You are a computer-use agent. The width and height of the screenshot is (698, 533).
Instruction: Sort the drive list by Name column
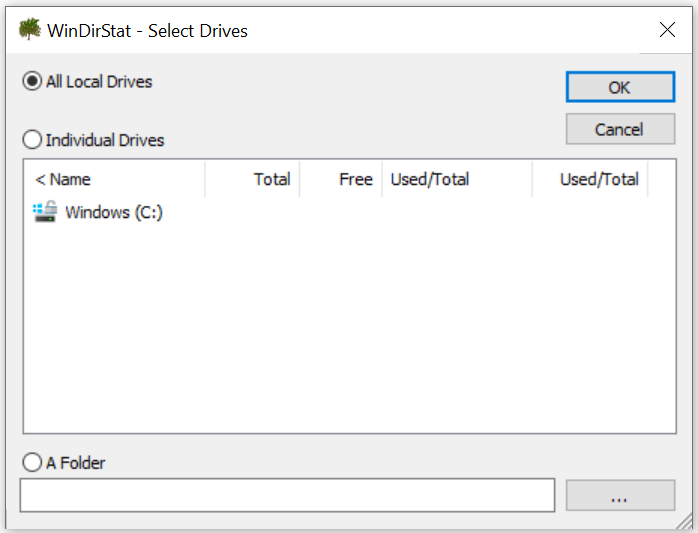pos(115,179)
